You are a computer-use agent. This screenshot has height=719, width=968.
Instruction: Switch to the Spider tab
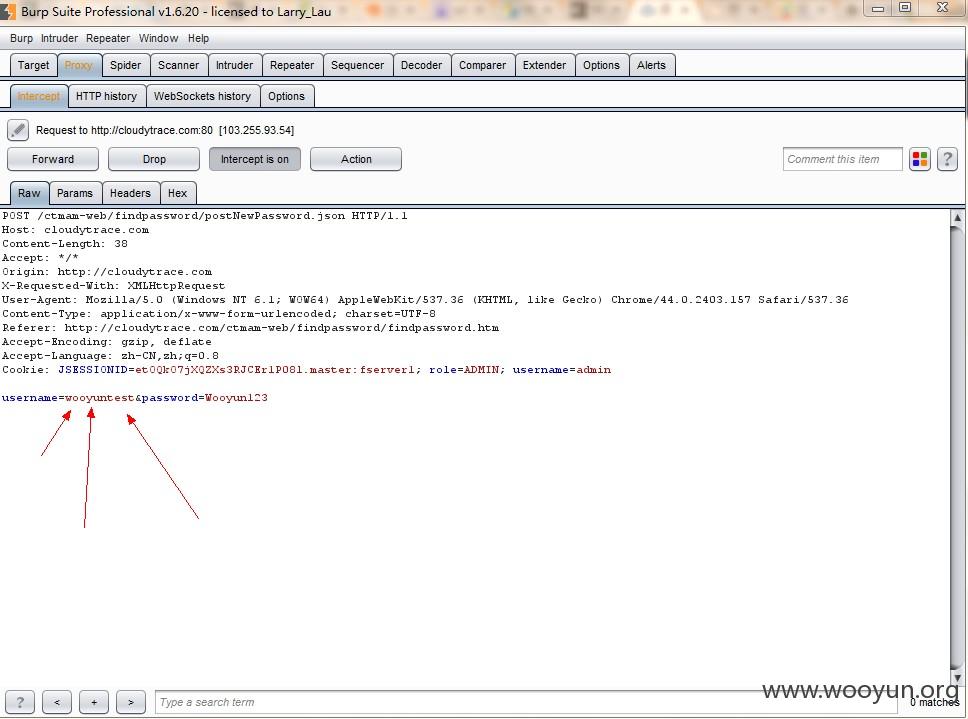(125, 65)
